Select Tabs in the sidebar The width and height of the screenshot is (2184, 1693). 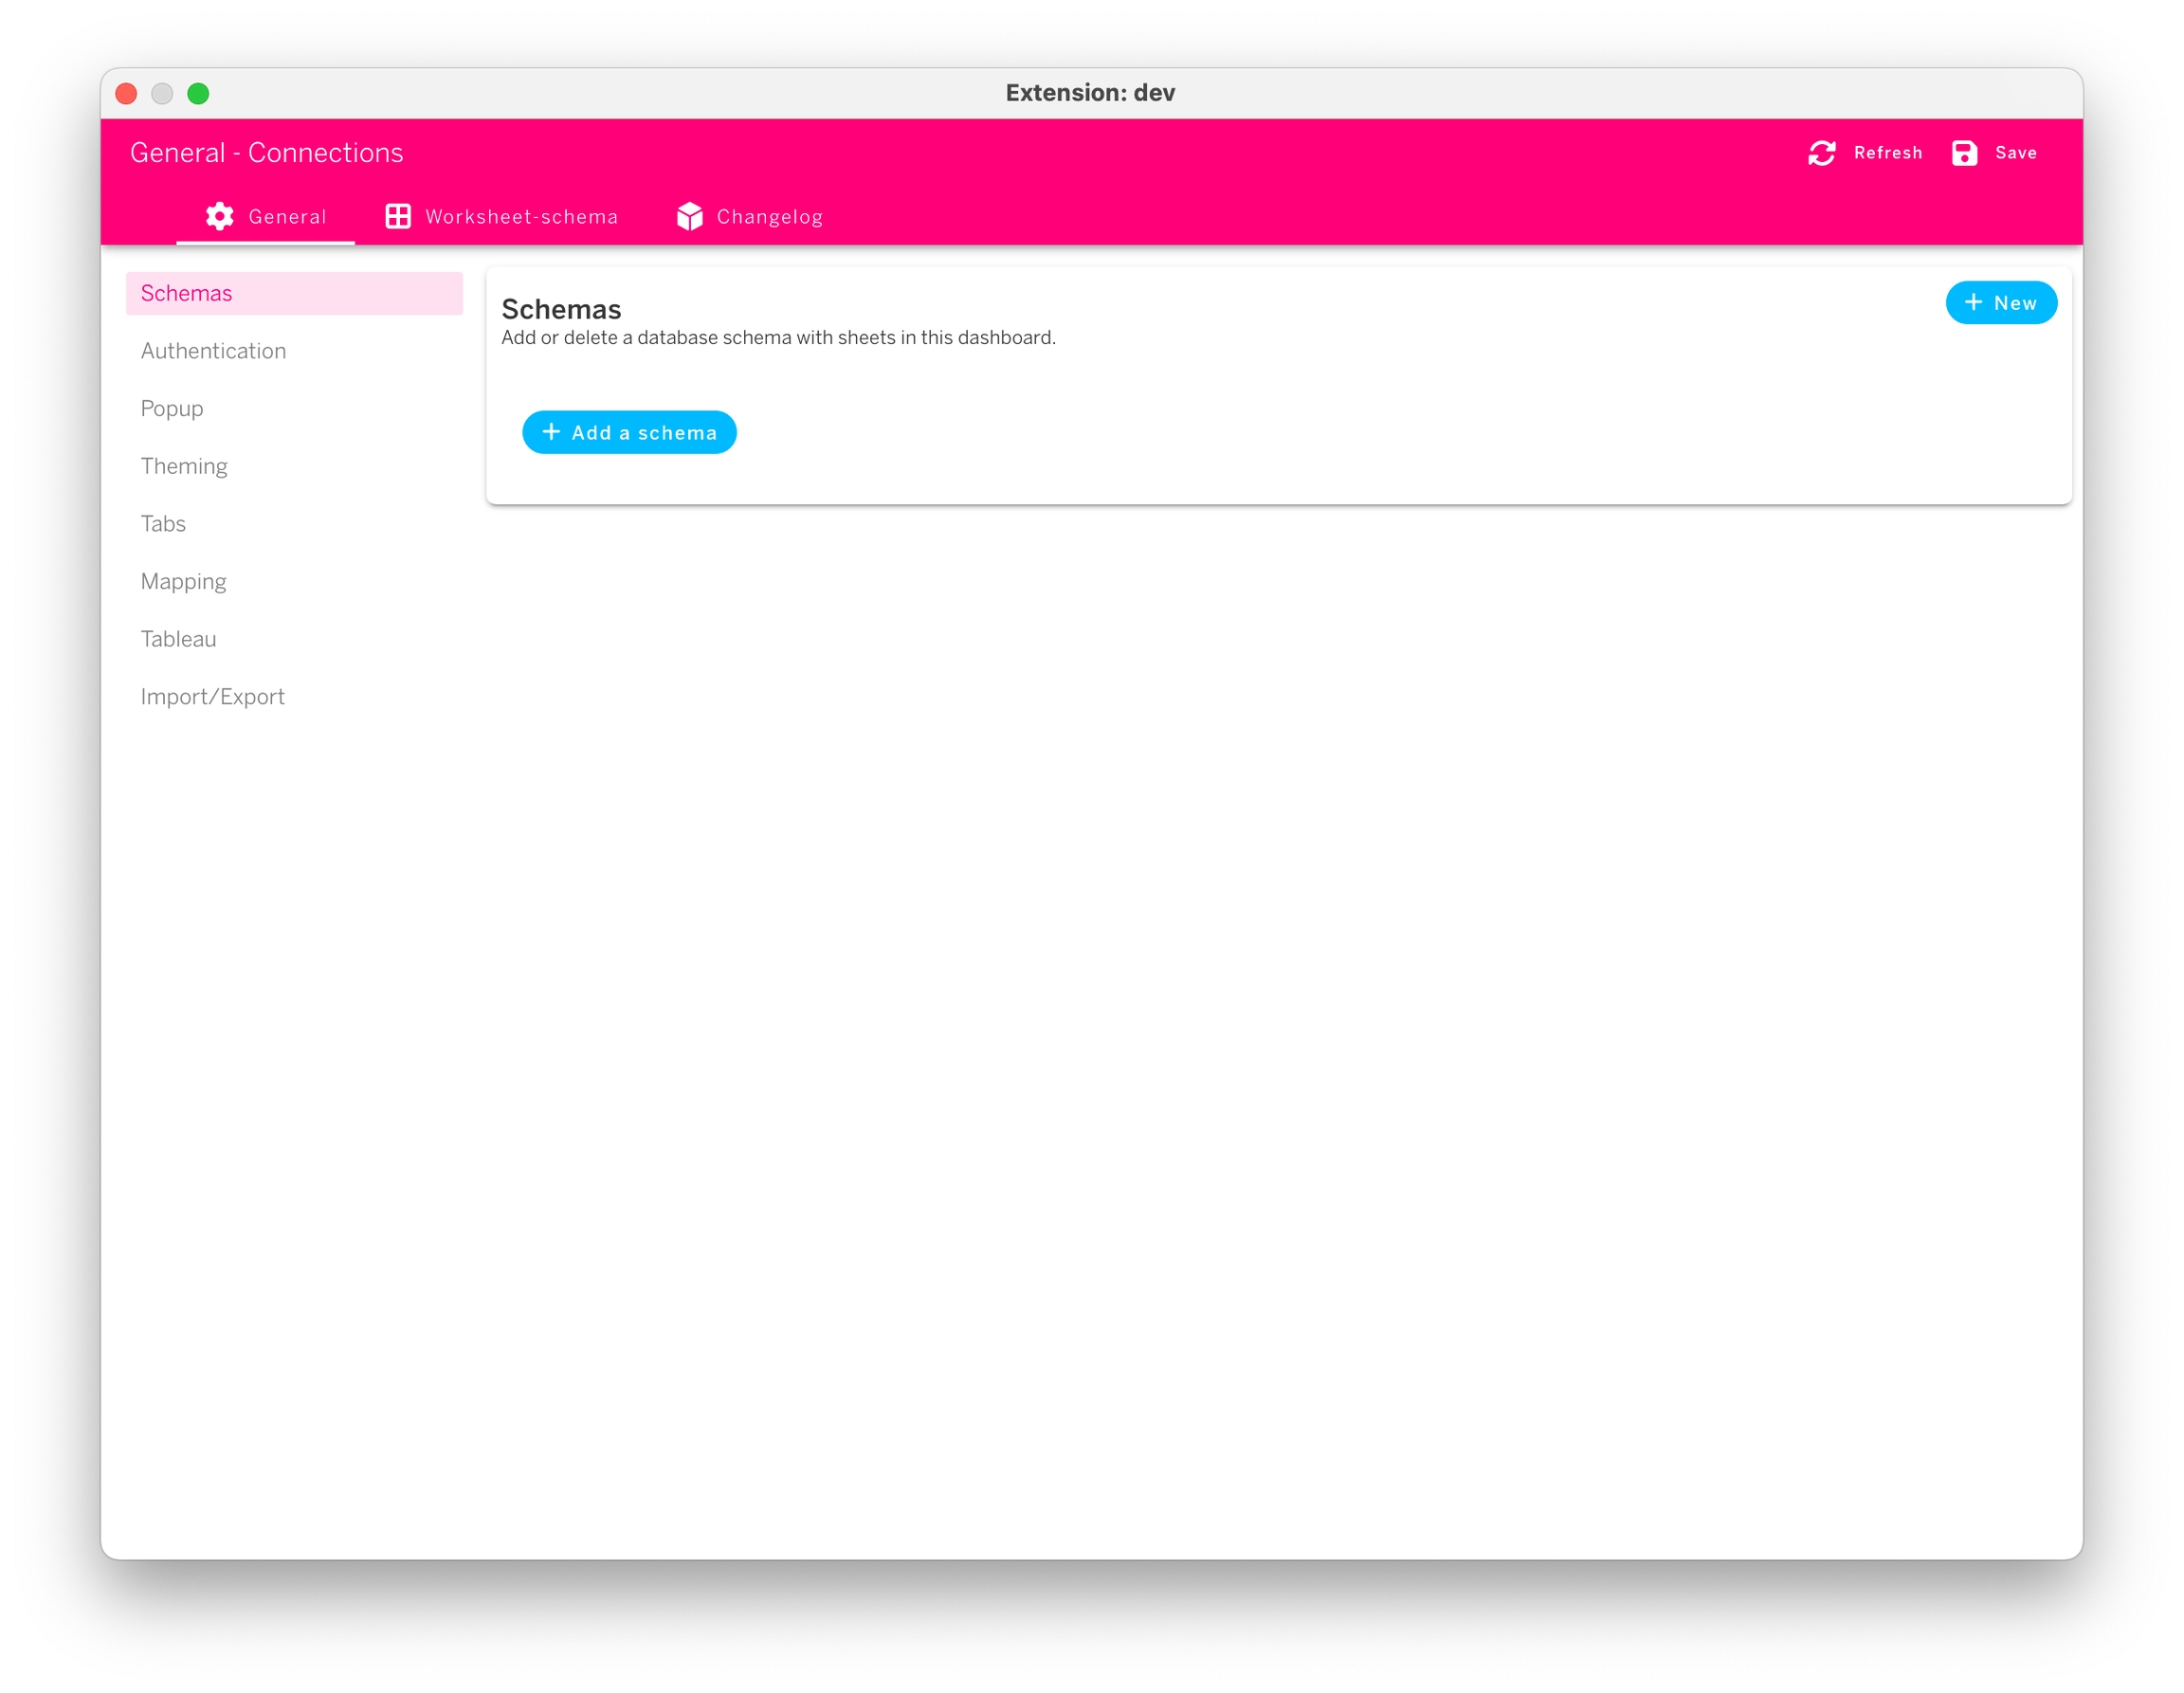[163, 524]
